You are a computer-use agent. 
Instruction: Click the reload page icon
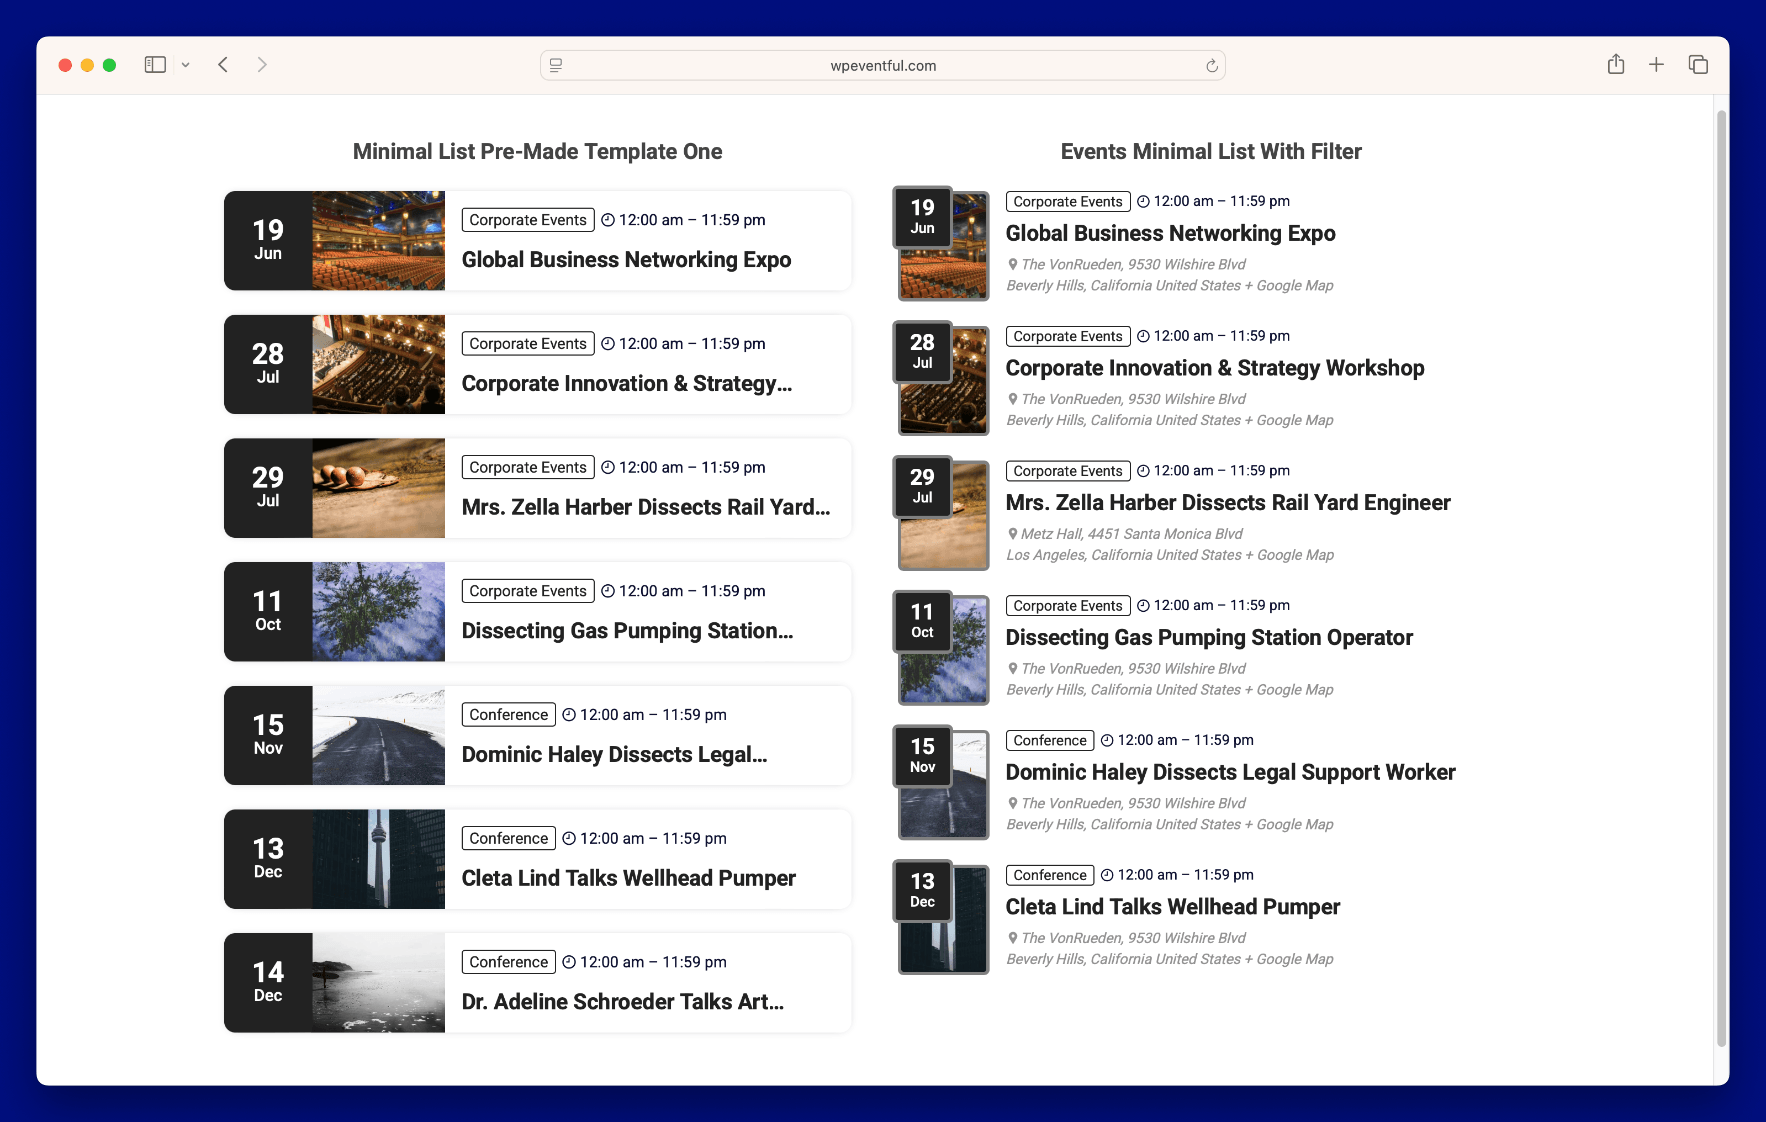pyautogui.click(x=1211, y=66)
